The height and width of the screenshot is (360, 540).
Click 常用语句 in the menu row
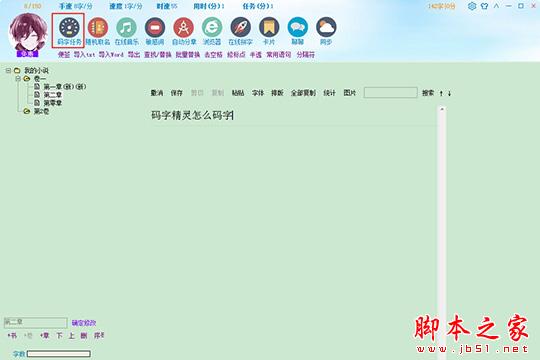(x=279, y=54)
